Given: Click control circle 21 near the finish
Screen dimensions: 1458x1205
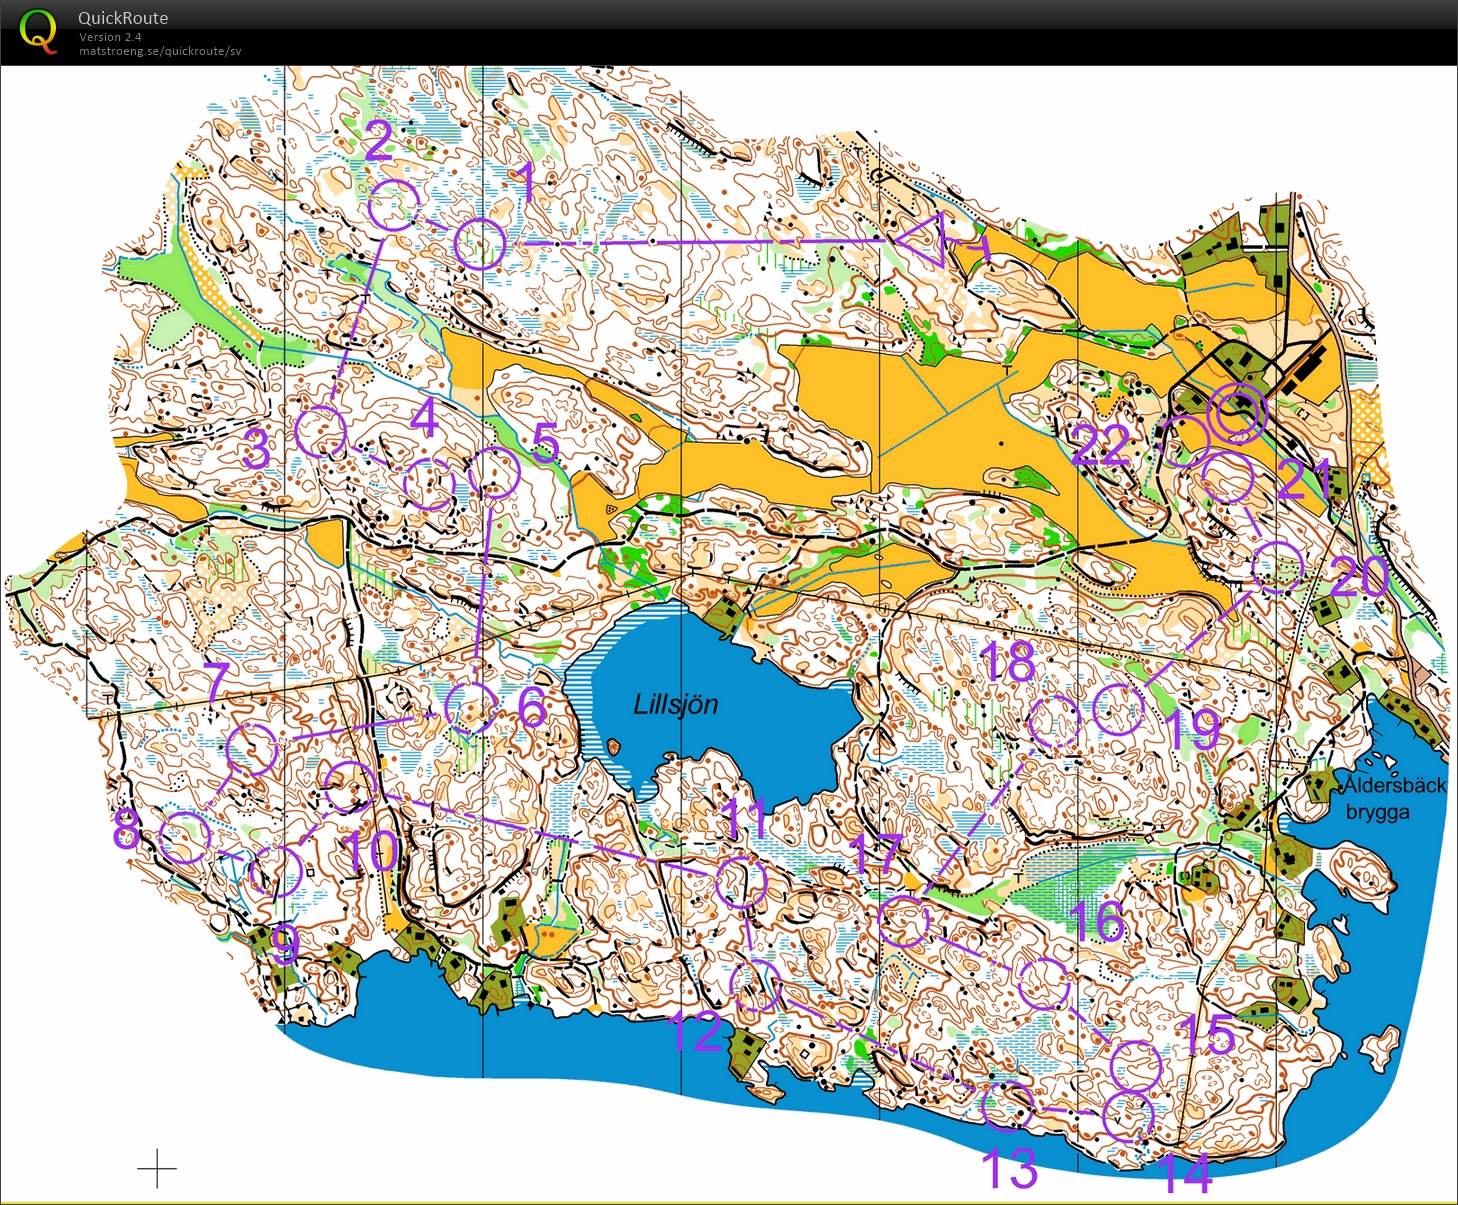Looking at the screenshot, I should pyautogui.click(x=1227, y=477).
